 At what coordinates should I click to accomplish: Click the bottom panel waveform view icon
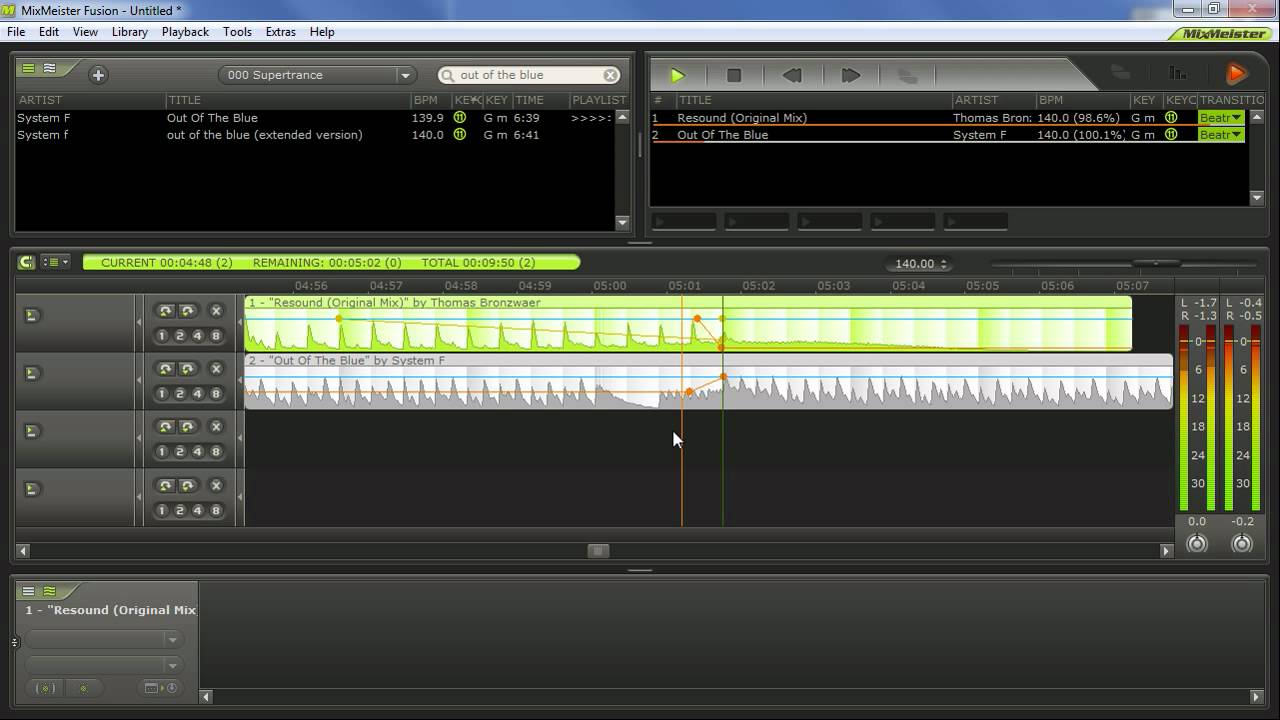coord(49,591)
